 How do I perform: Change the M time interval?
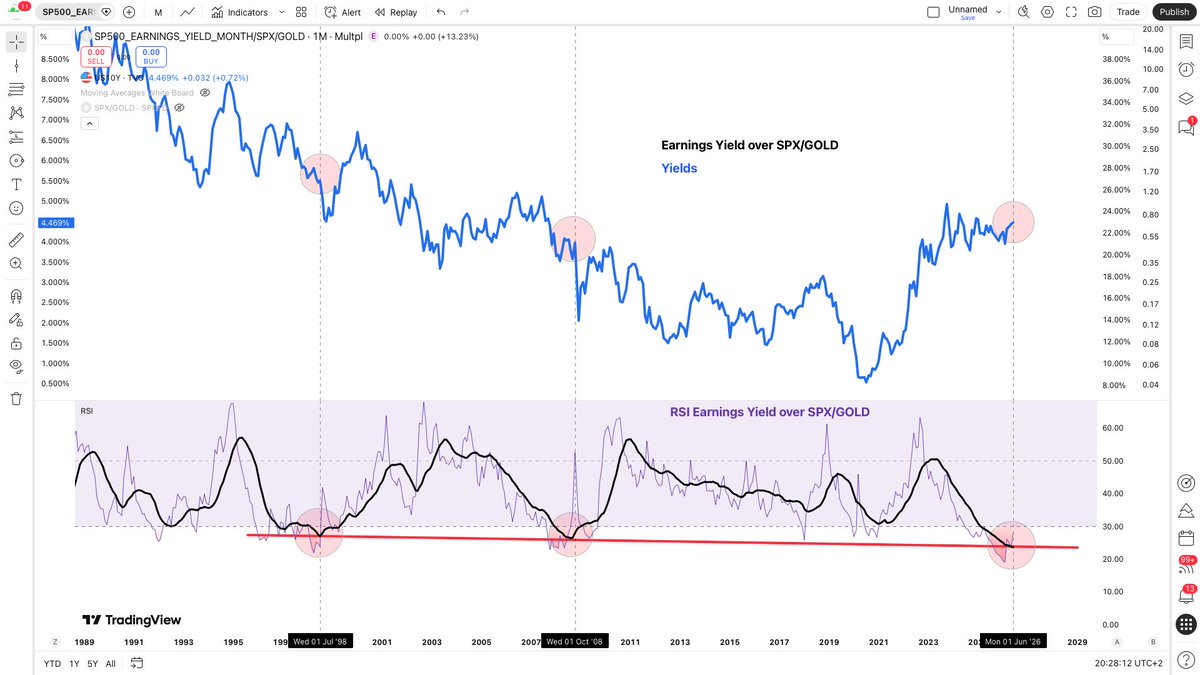159,12
